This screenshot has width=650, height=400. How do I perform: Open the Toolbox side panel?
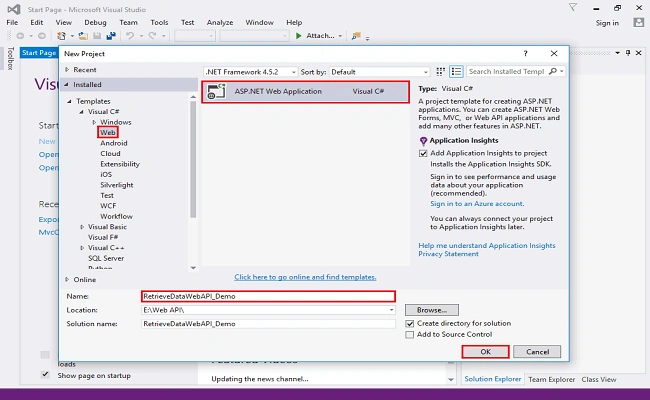pyautogui.click(x=10, y=58)
